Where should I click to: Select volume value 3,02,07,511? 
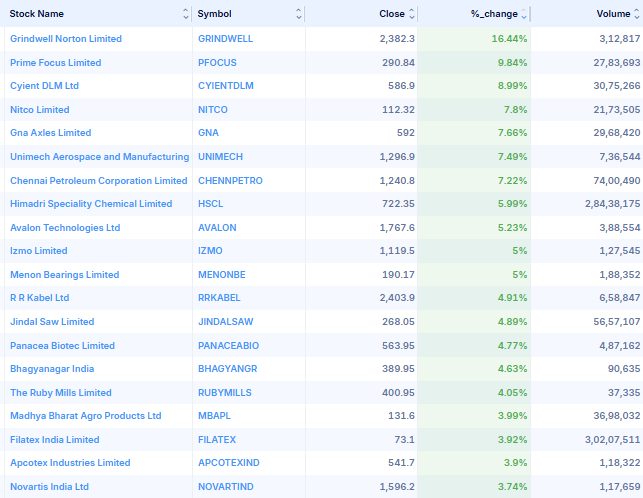[x=613, y=440]
